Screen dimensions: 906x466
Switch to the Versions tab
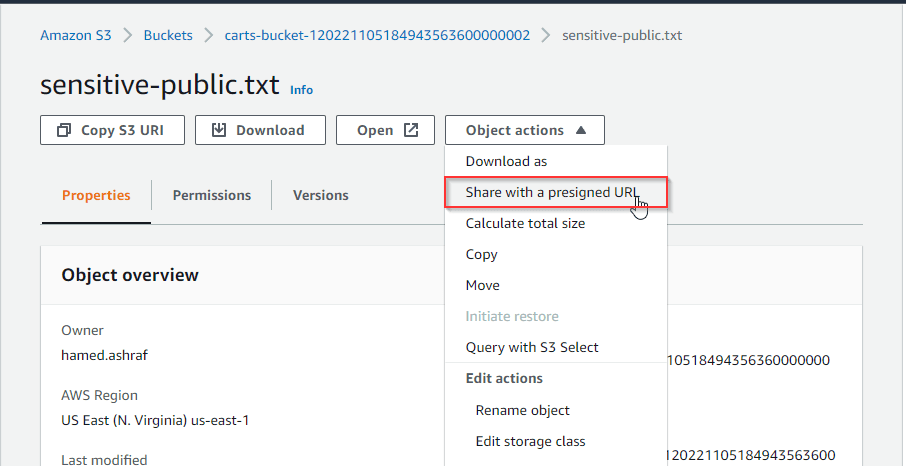tap(320, 195)
